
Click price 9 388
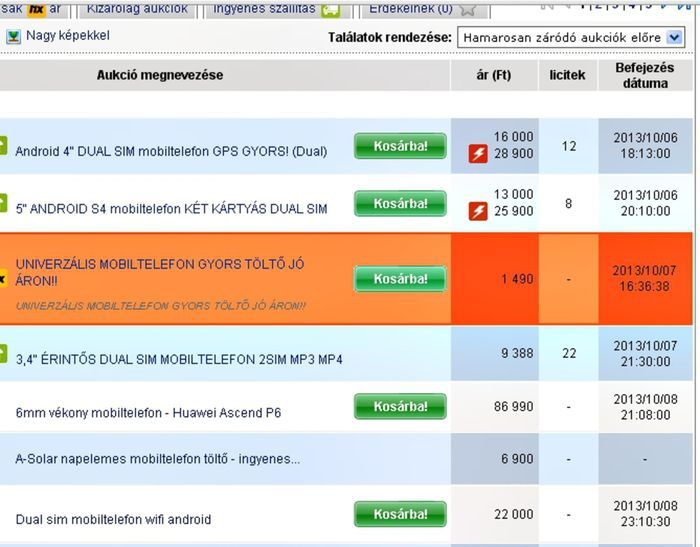517,354
